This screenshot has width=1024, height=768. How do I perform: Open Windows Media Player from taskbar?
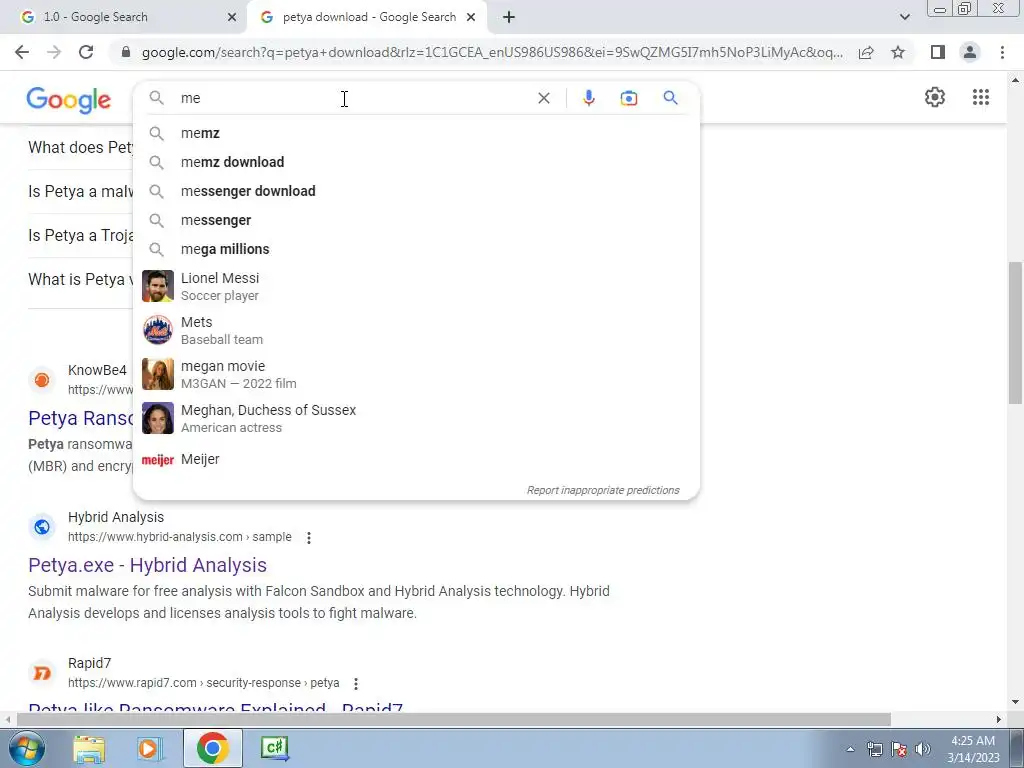click(x=150, y=748)
